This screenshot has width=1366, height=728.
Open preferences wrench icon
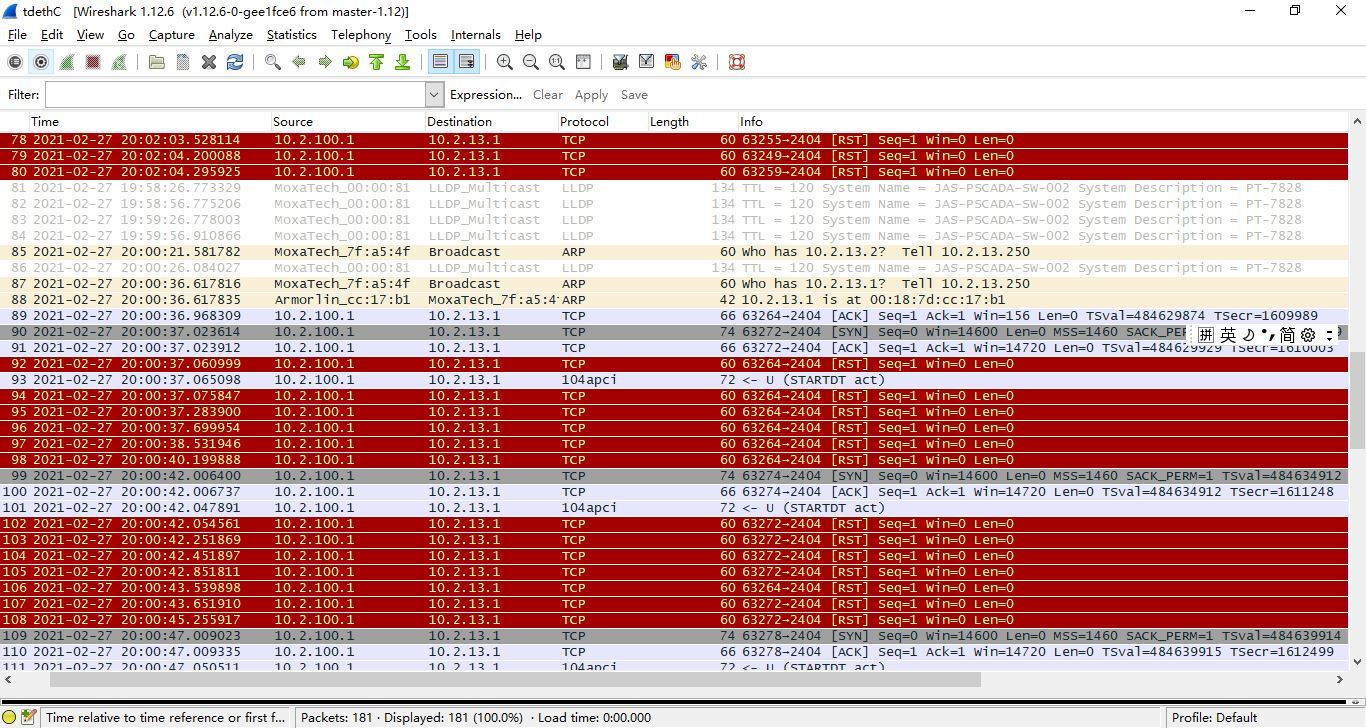pyautogui.click(x=699, y=62)
